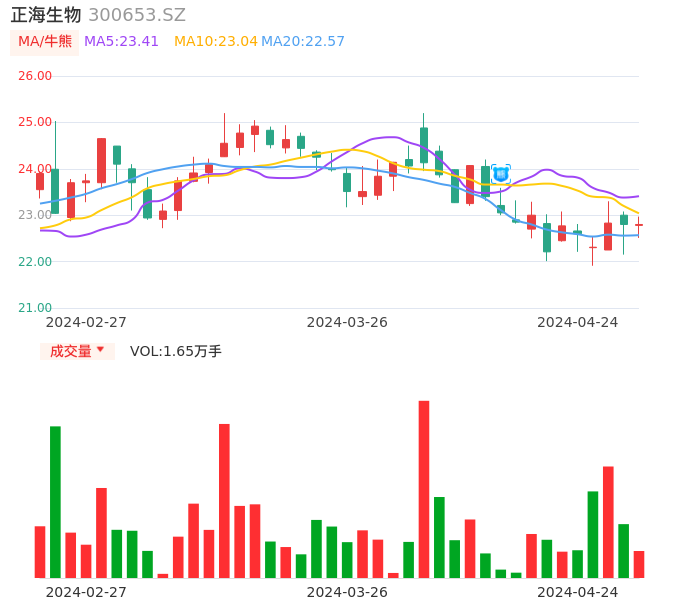Open the 成交量 indicator dropdown
The image size is (686, 606).
(77, 351)
